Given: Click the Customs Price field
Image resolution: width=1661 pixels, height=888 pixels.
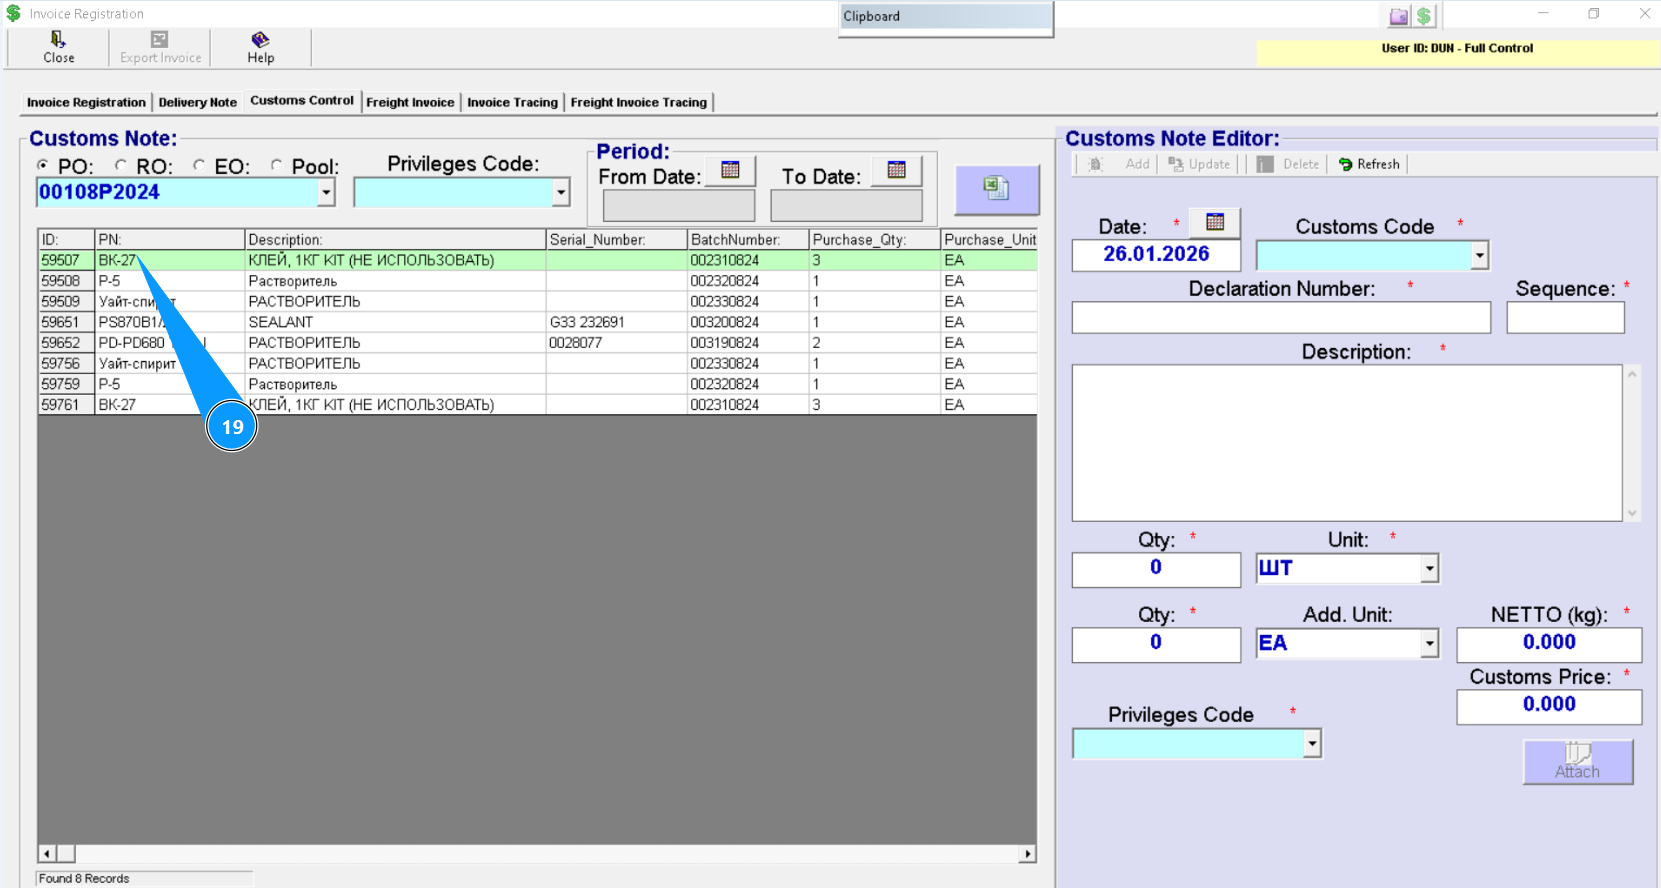Looking at the screenshot, I should 1549,706.
